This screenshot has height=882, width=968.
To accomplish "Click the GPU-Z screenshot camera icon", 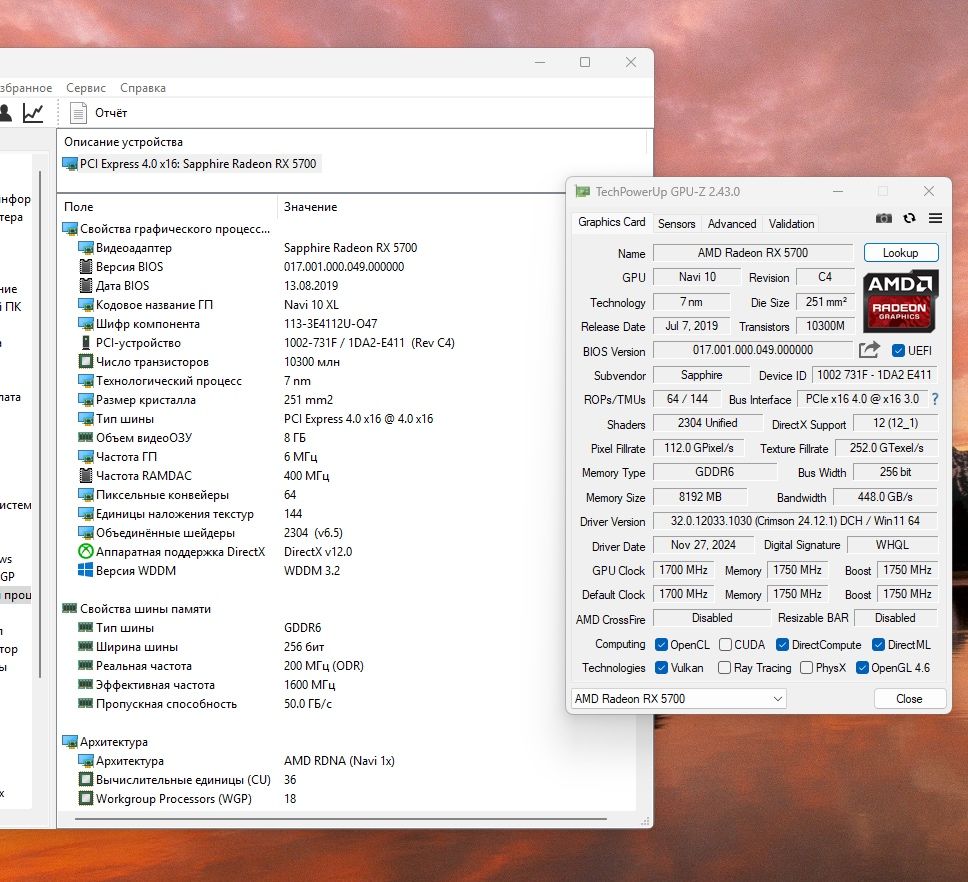I will [x=883, y=218].
